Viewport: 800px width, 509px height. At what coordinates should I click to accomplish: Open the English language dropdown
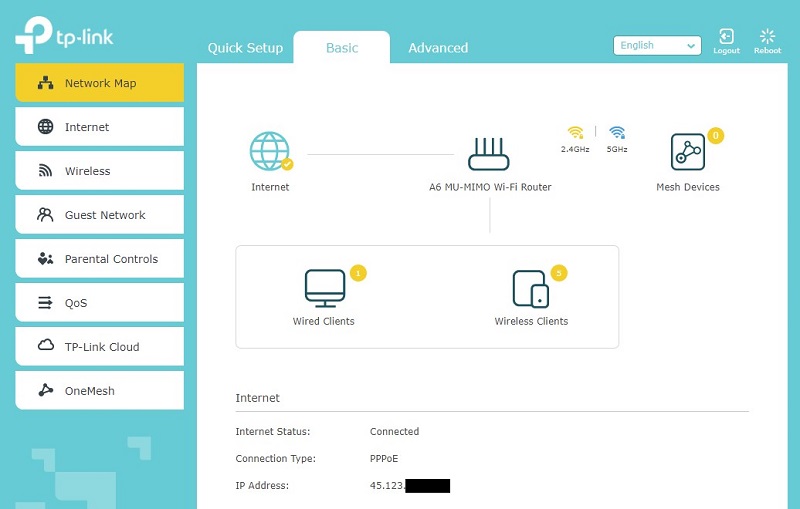pos(657,45)
